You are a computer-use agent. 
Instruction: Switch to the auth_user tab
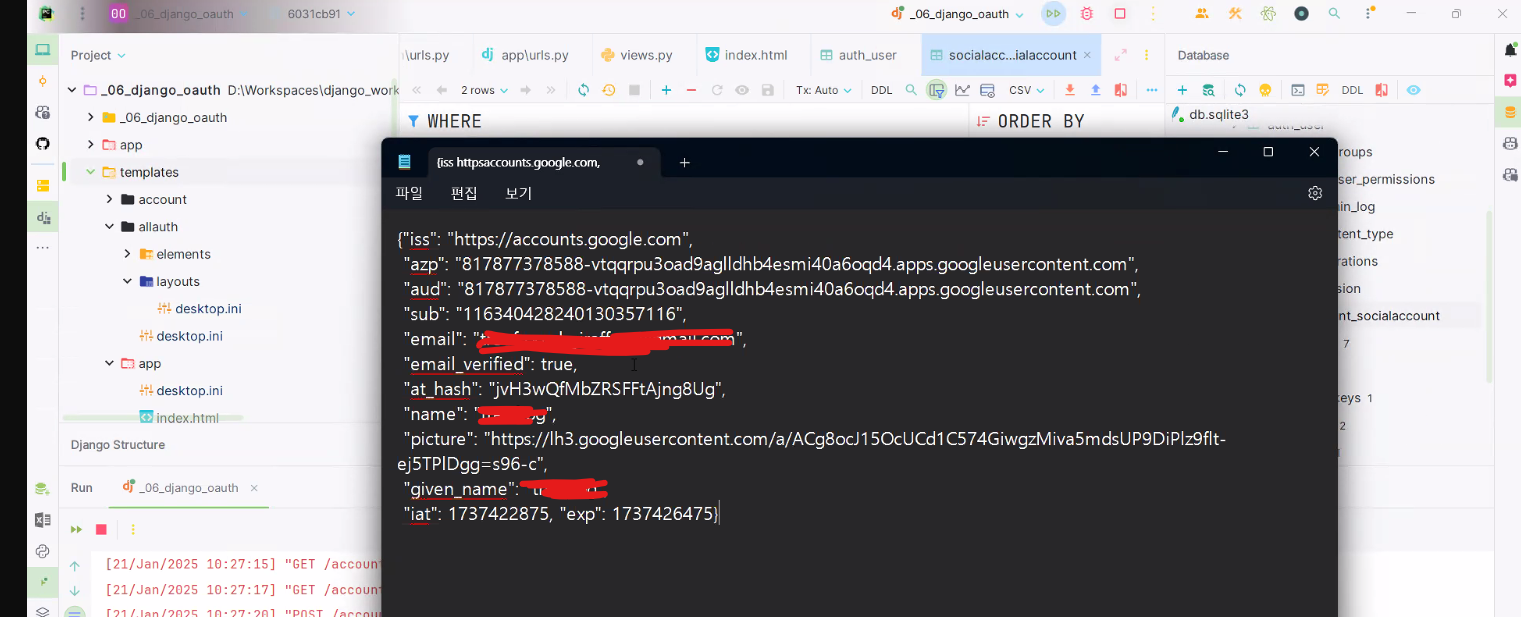pos(858,55)
